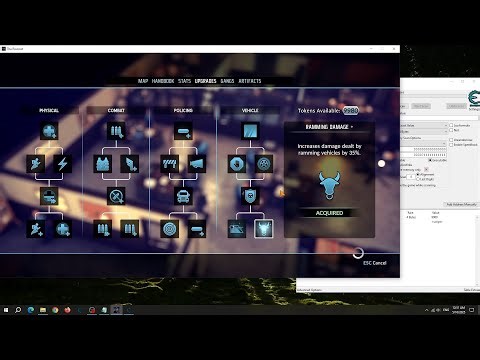Select the windshield glass upgrade atop Vehicle
480x360 pixels.
click(250, 131)
